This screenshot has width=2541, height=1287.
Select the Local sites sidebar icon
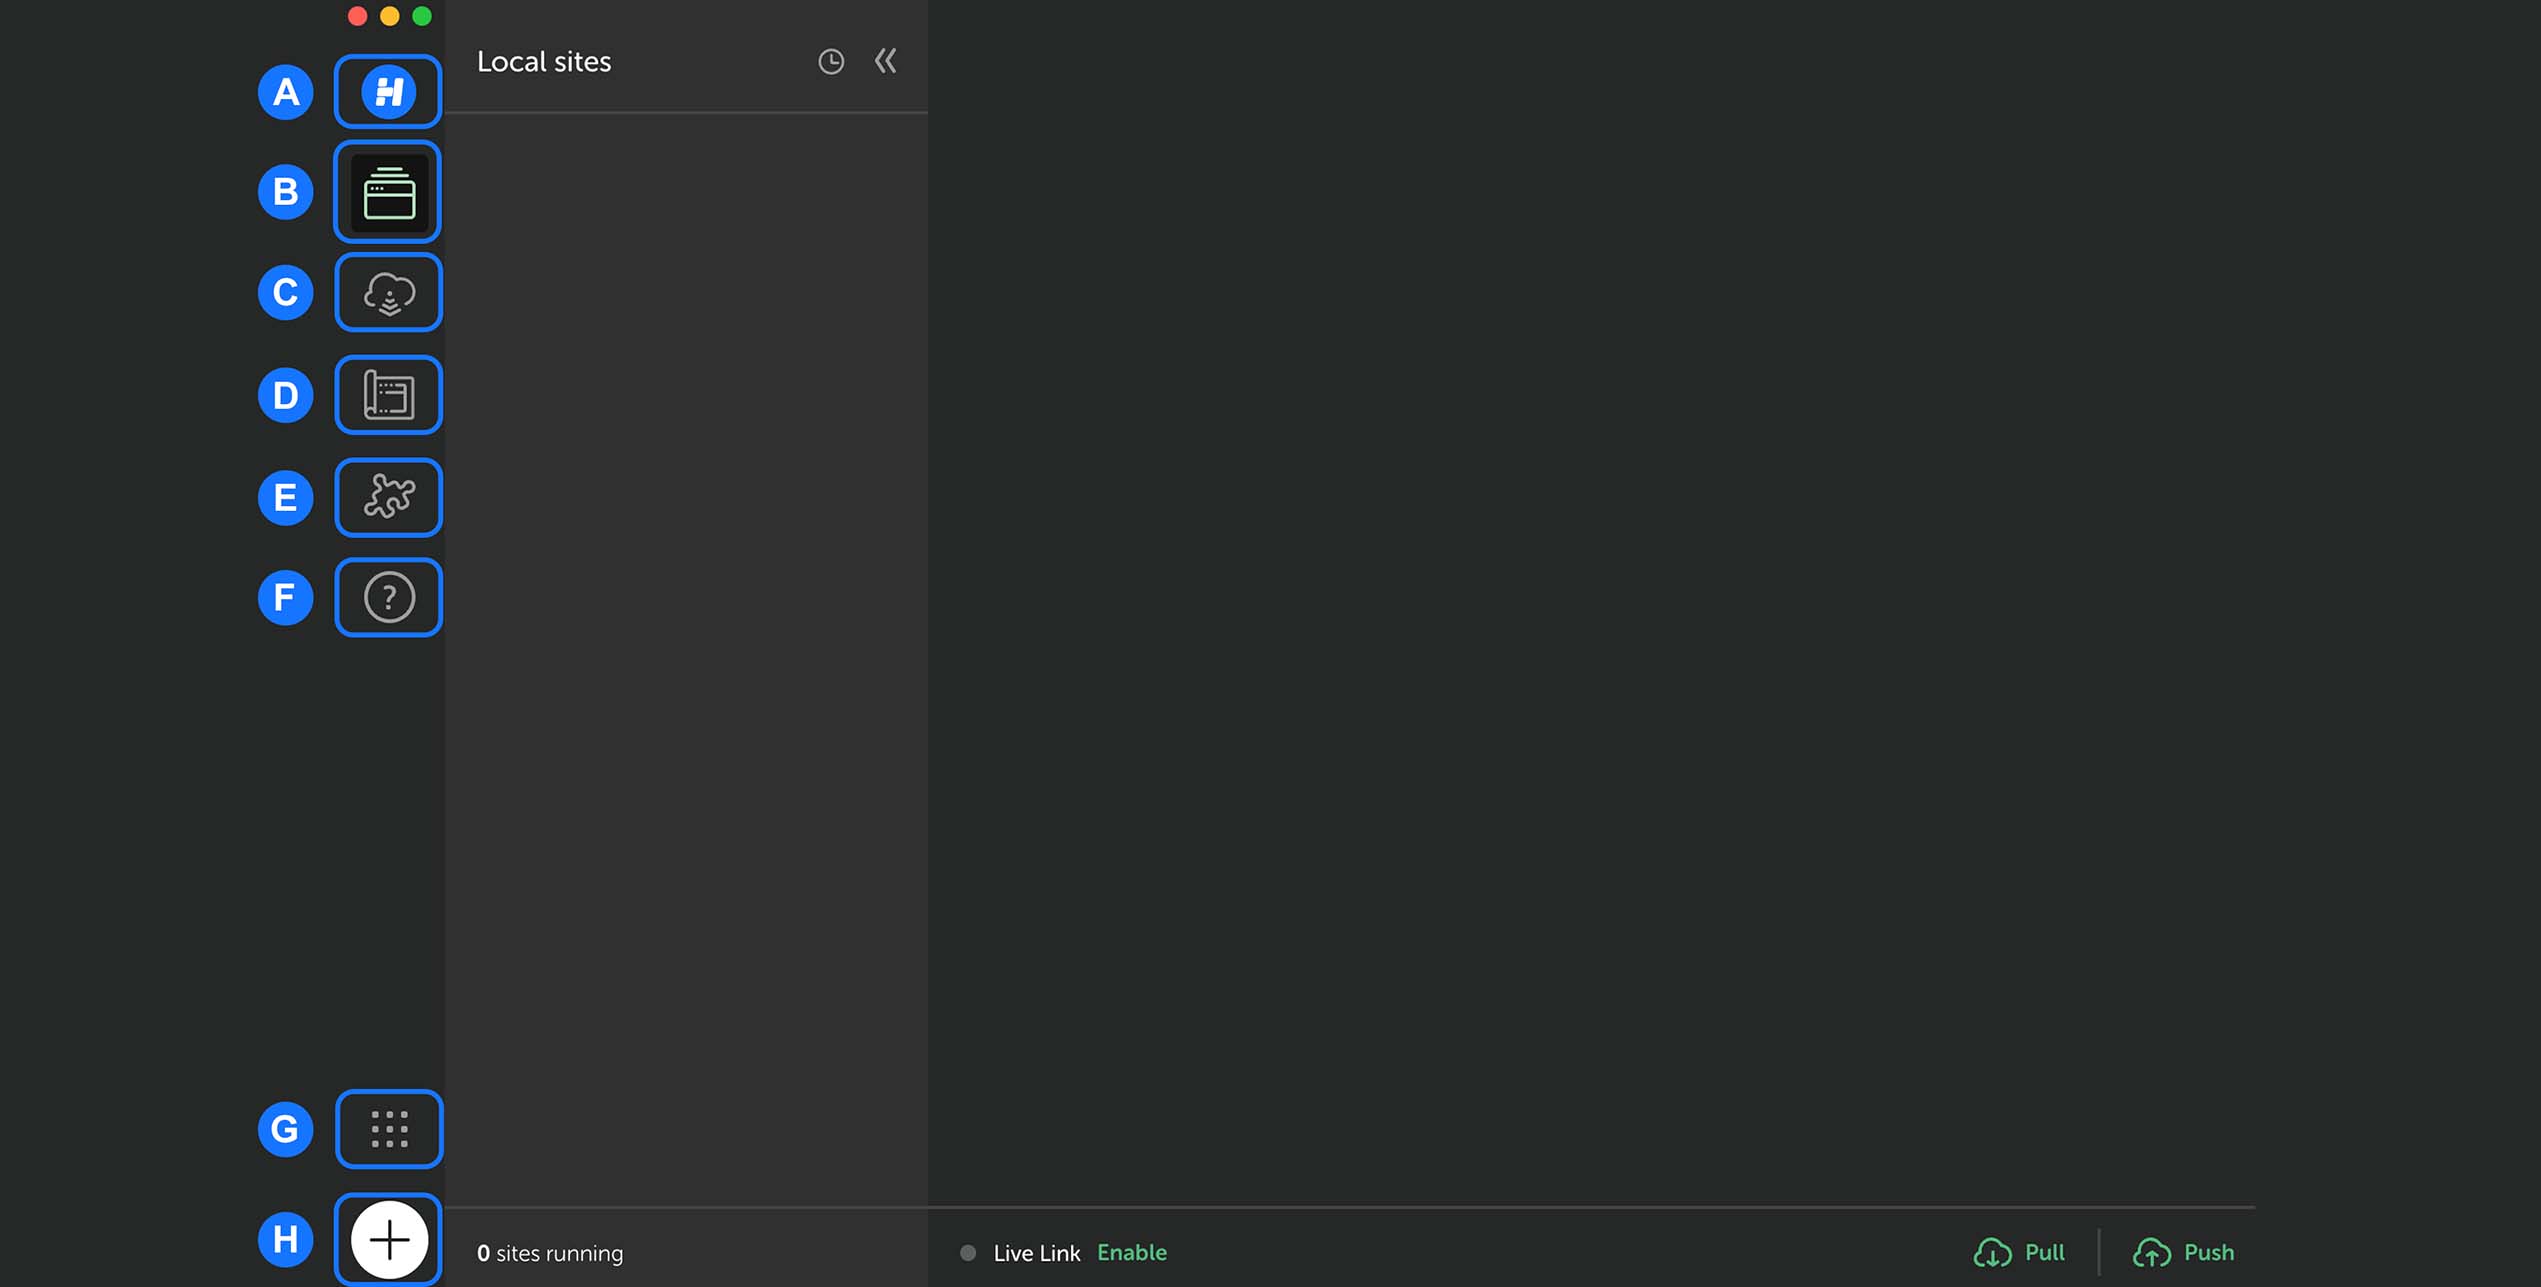pyautogui.click(x=388, y=192)
